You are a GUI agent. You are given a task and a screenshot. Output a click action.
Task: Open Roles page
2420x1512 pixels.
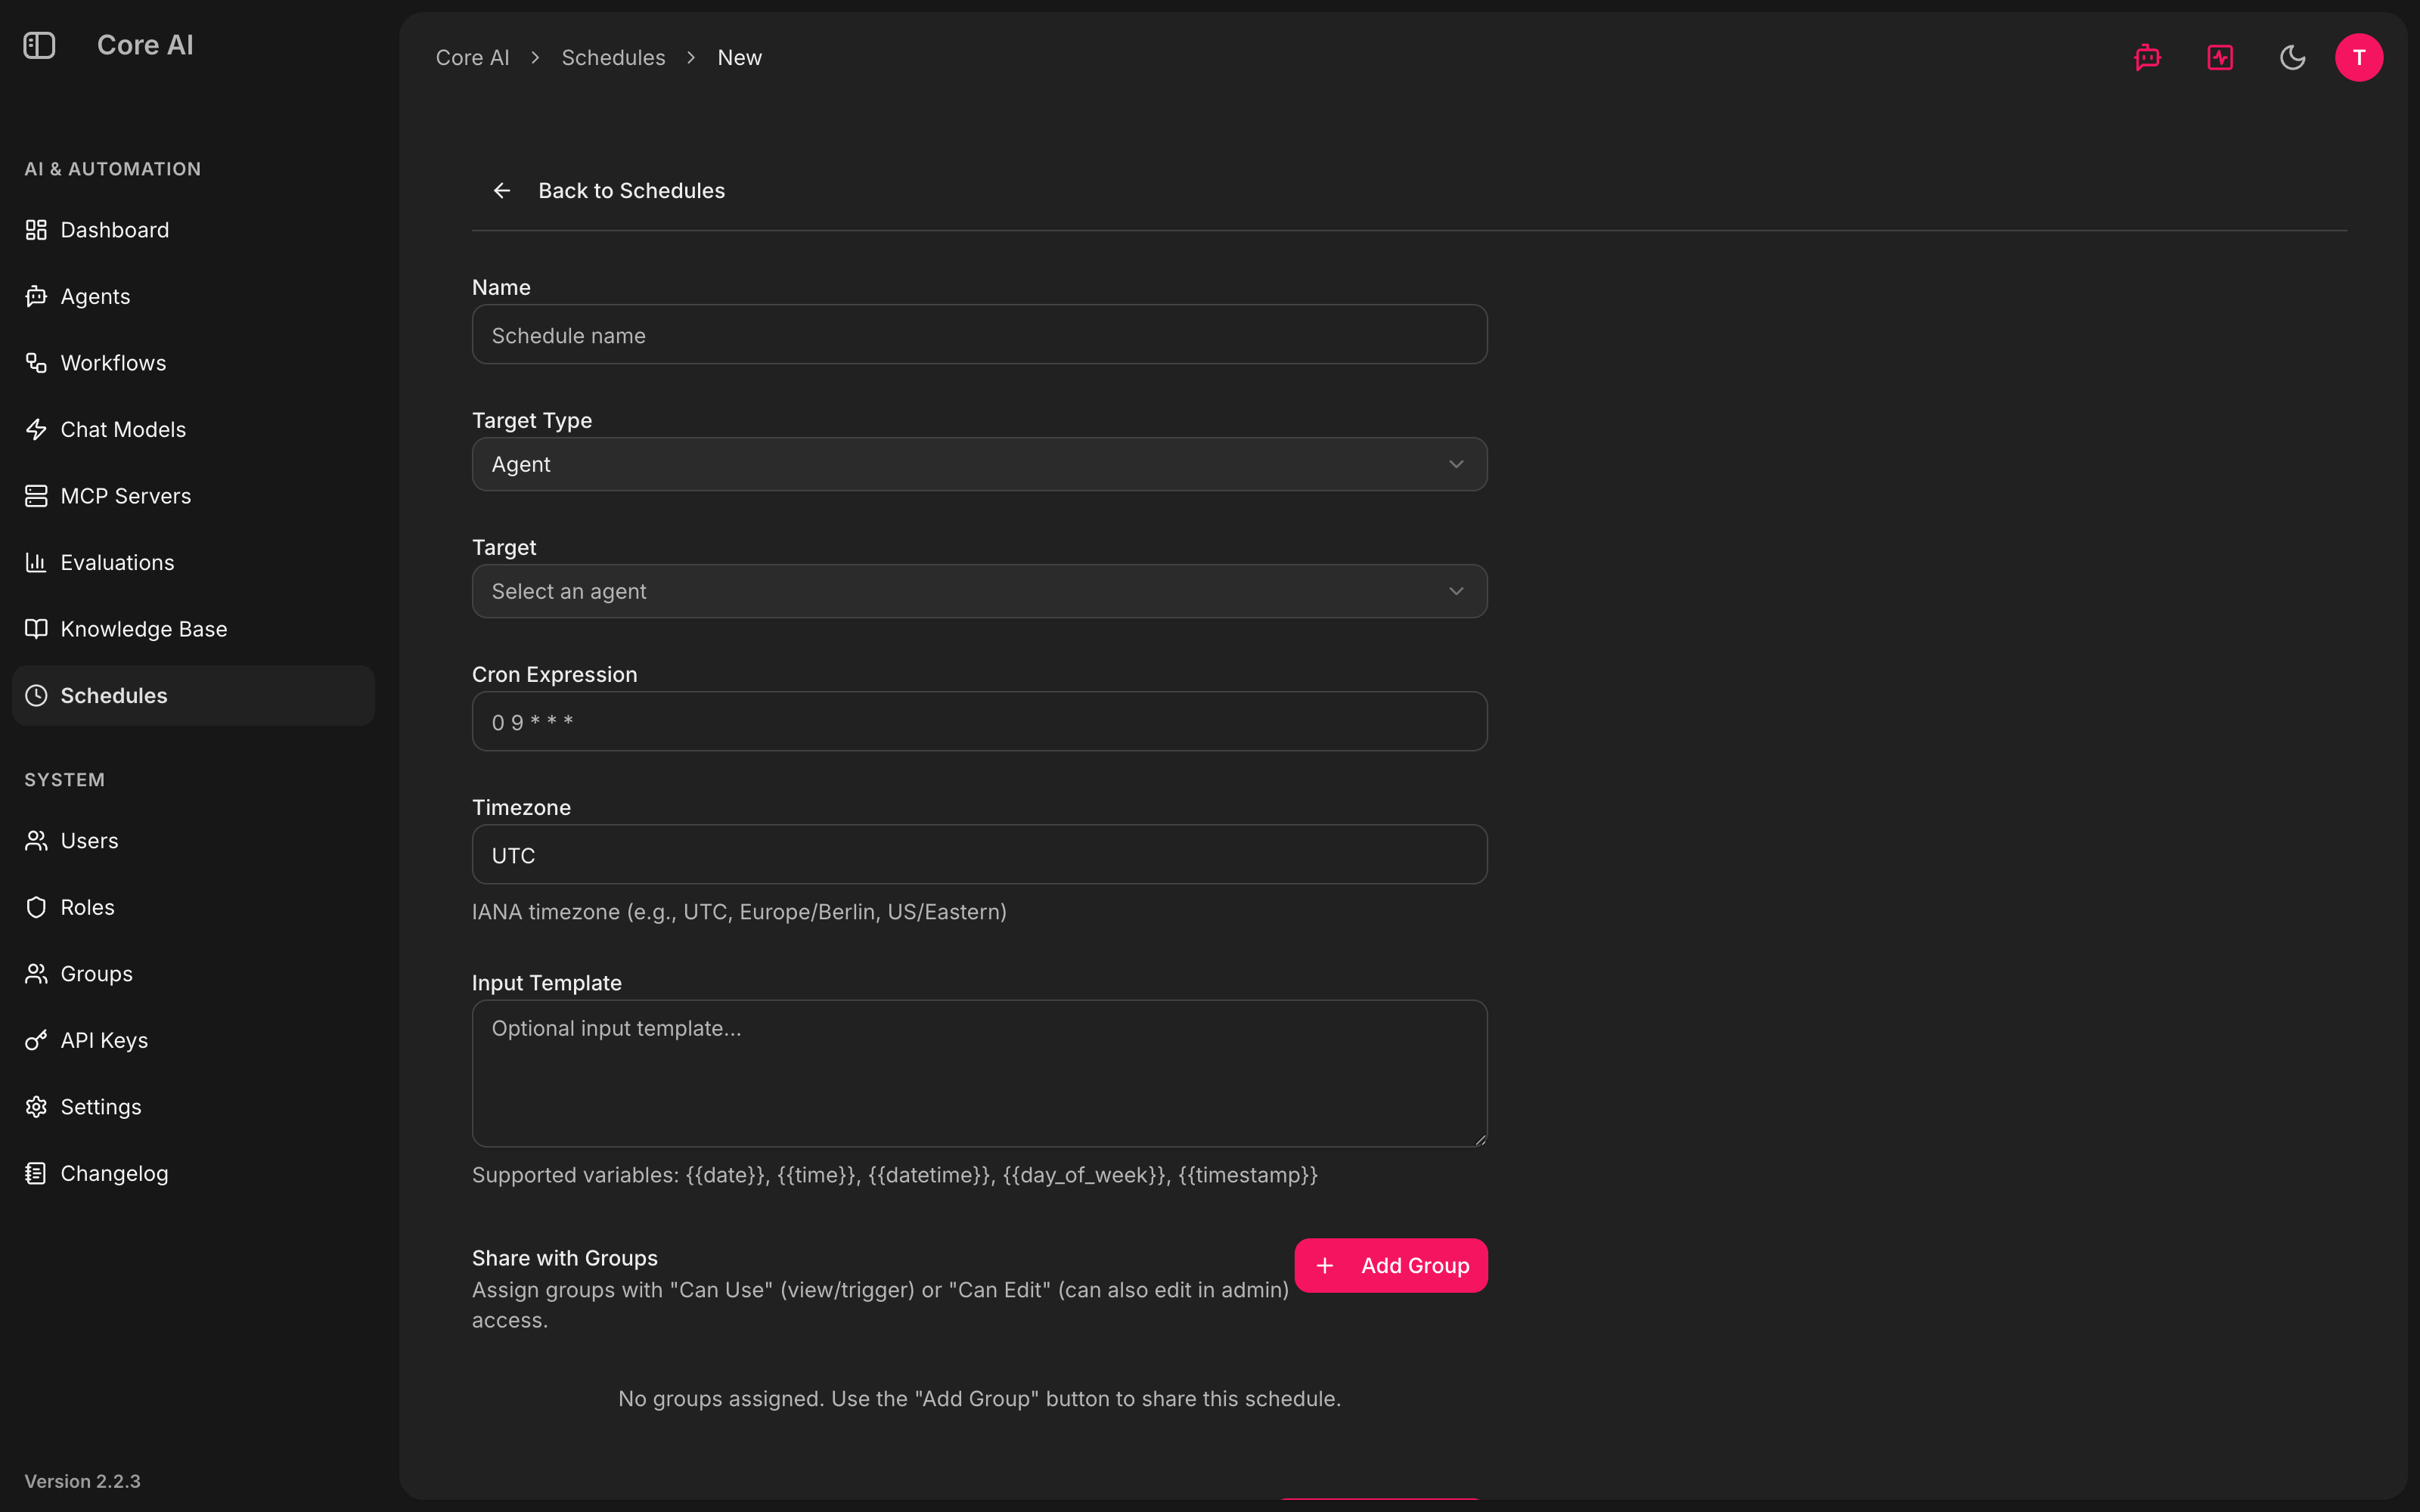coord(193,907)
